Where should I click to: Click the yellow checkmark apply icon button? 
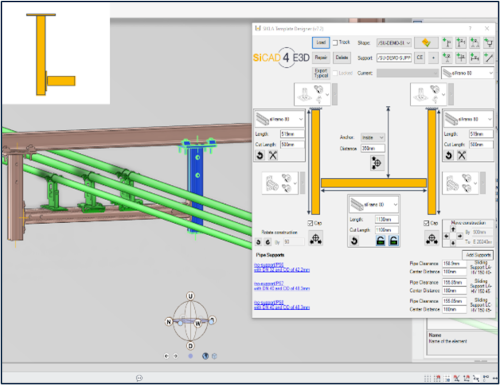click(426, 43)
